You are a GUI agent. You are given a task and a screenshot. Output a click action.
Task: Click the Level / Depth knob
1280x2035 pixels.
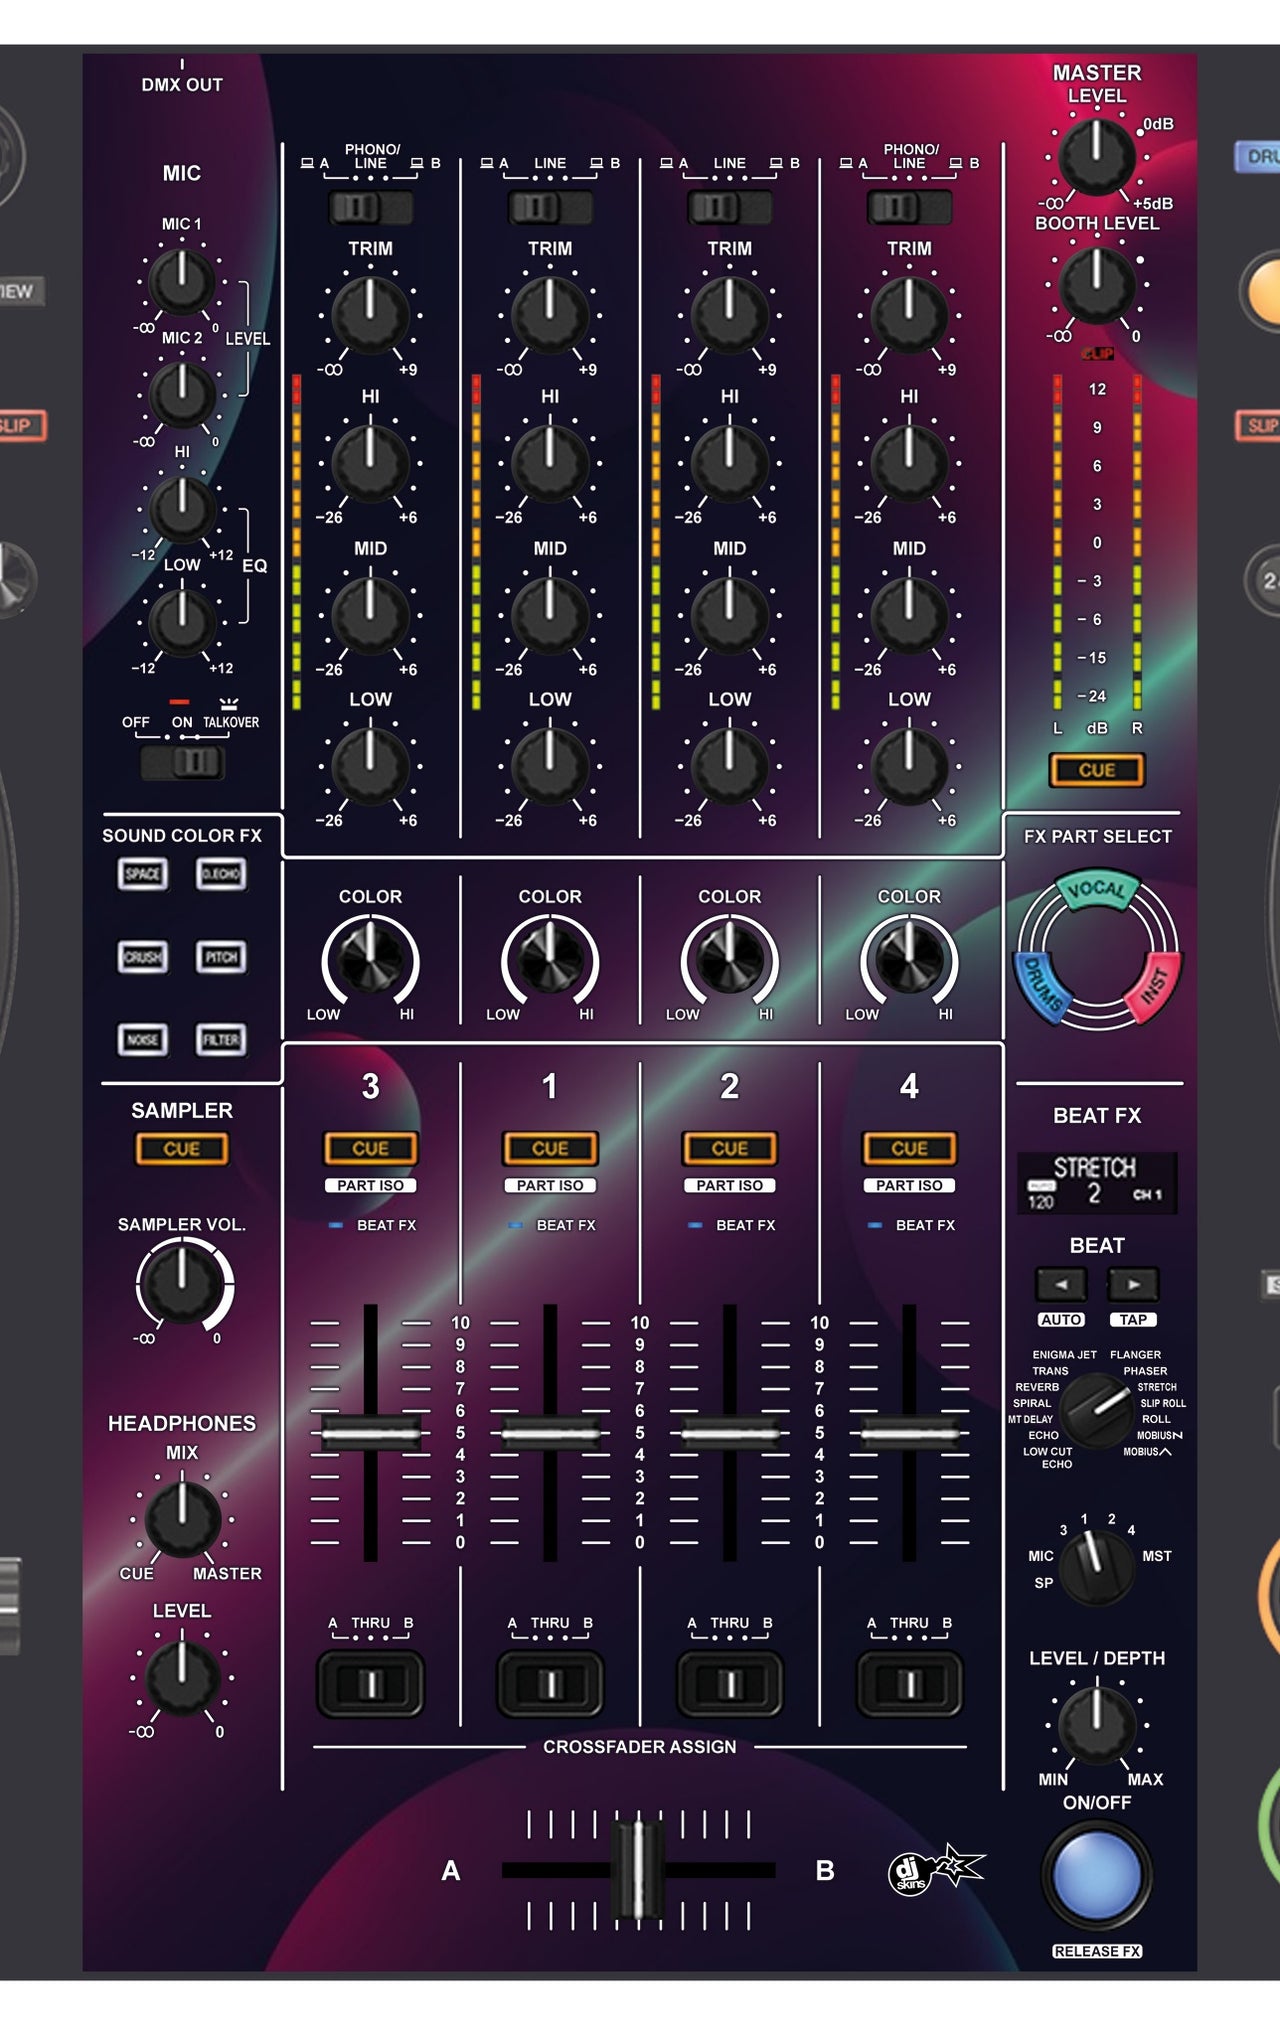pyautogui.click(x=1097, y=1724)
